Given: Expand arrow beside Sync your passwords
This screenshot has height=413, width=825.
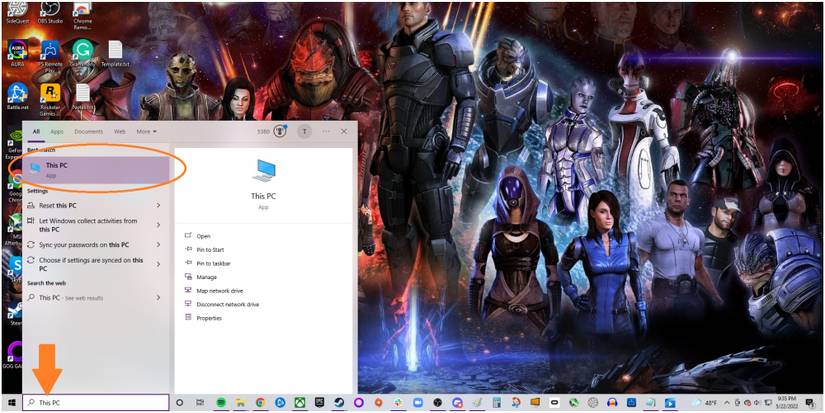Looking at the screenshot, I should [x=158, y=245].
